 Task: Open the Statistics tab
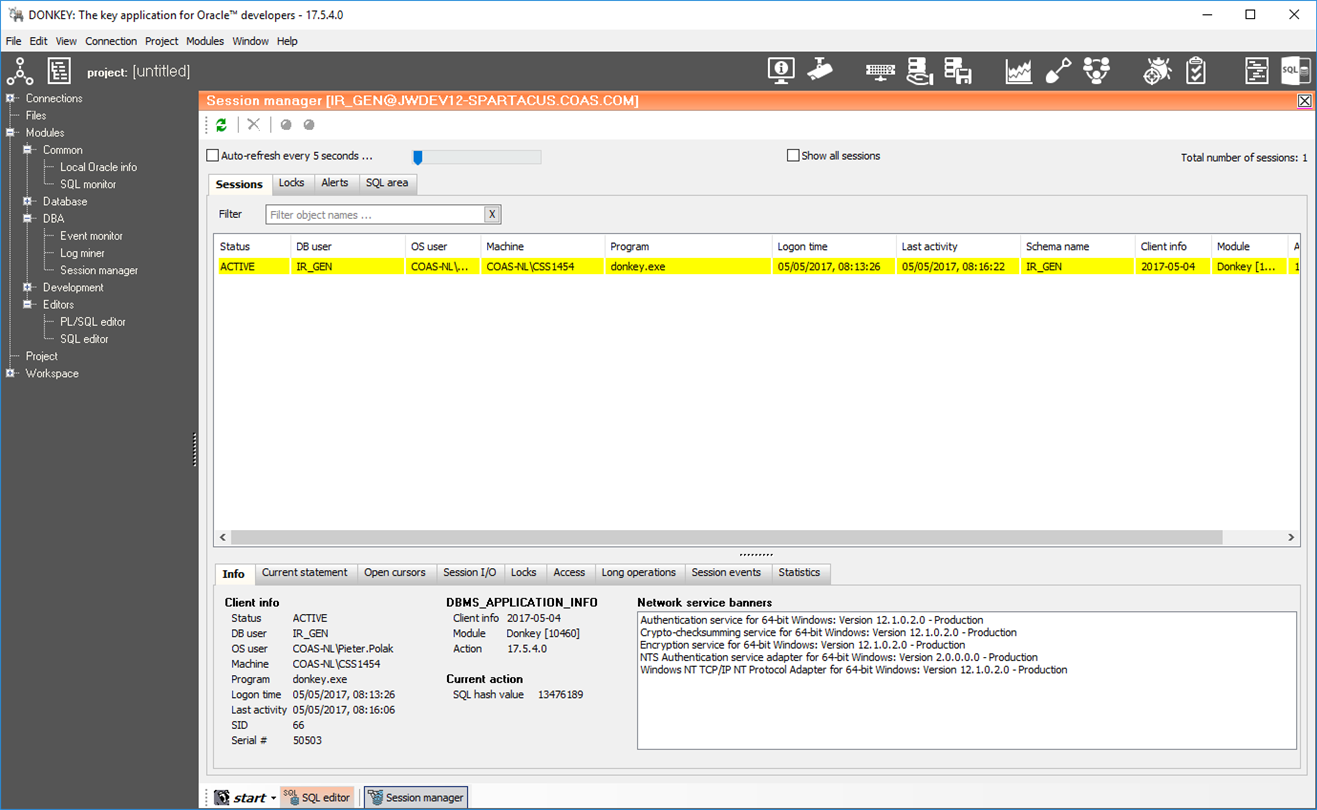pos(799,573)
